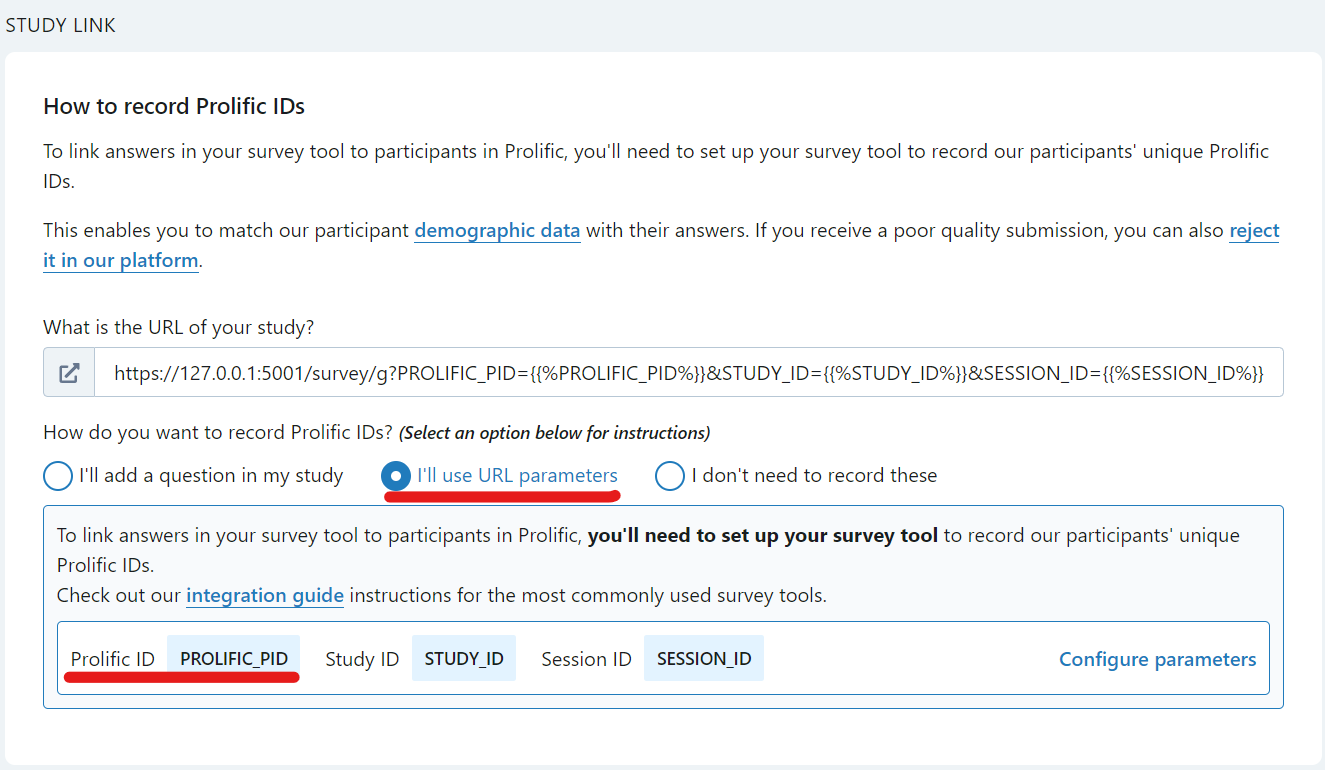The image size is (1325, 770).
Task: Click "How do you want to record Prolific IDs?" text
Action: click(x=218, y=433)
